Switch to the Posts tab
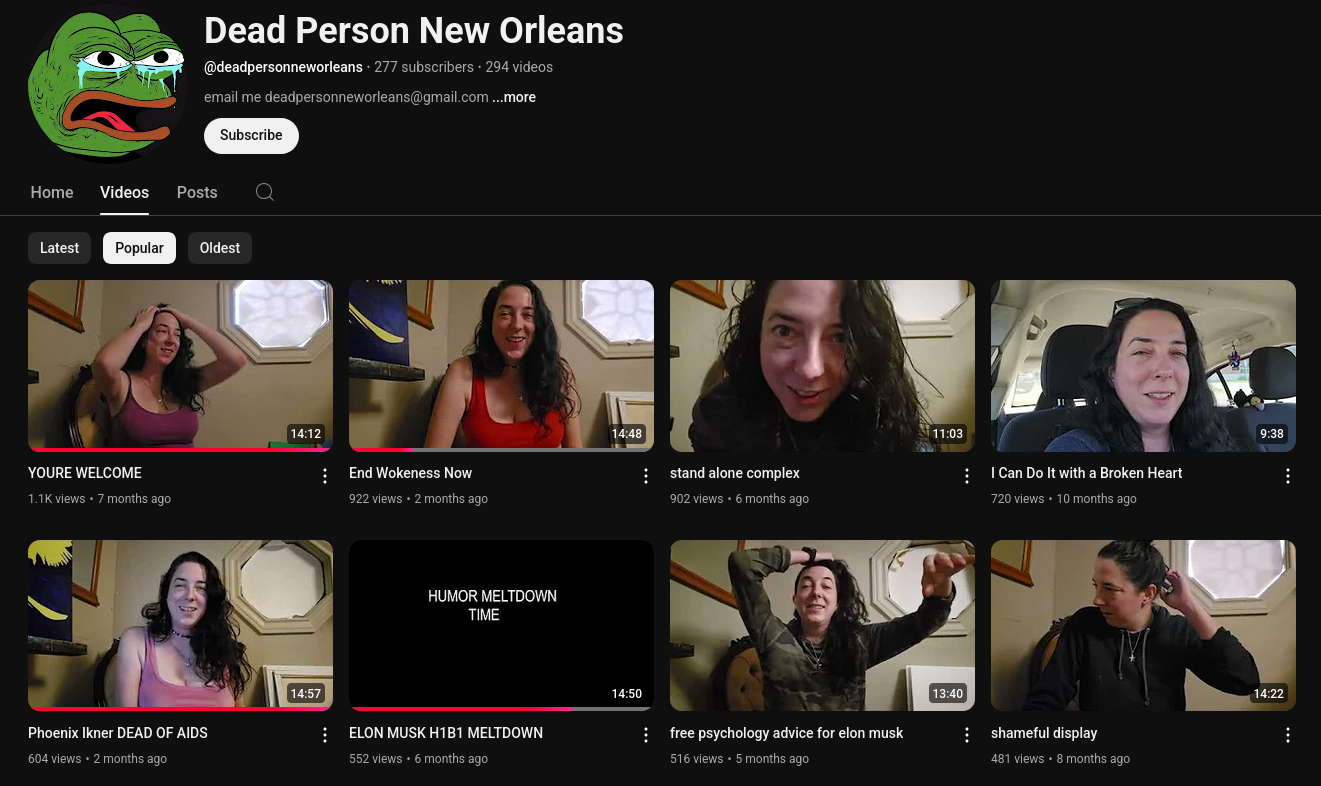1321x786 pixels. (x=197, y=192)
